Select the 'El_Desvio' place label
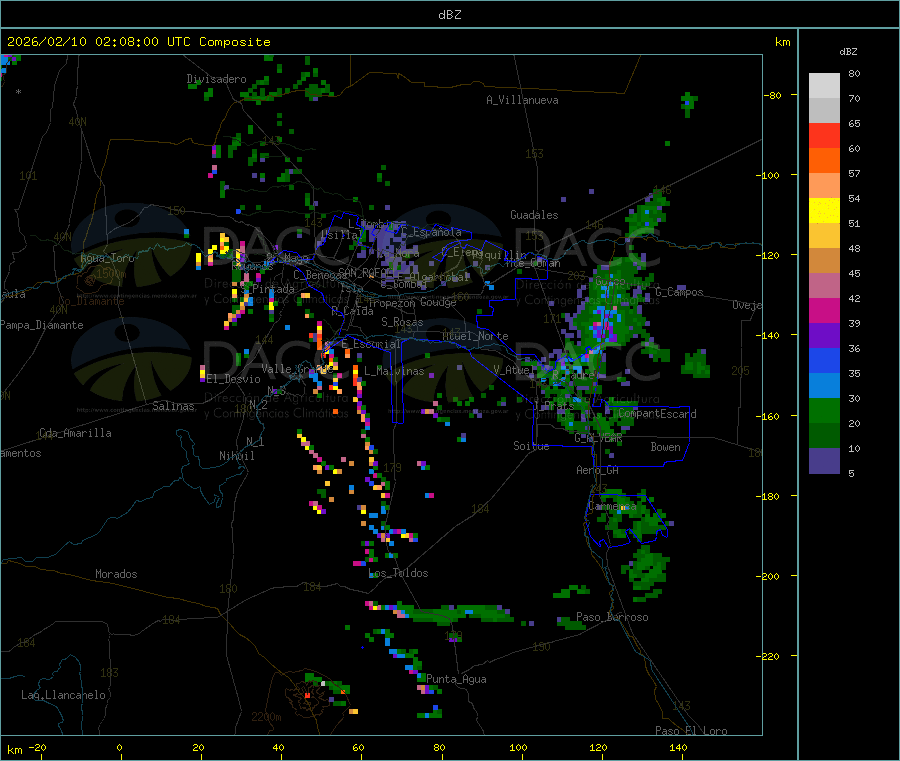This screenshot has width=900, height=761. tap(234, 379)
